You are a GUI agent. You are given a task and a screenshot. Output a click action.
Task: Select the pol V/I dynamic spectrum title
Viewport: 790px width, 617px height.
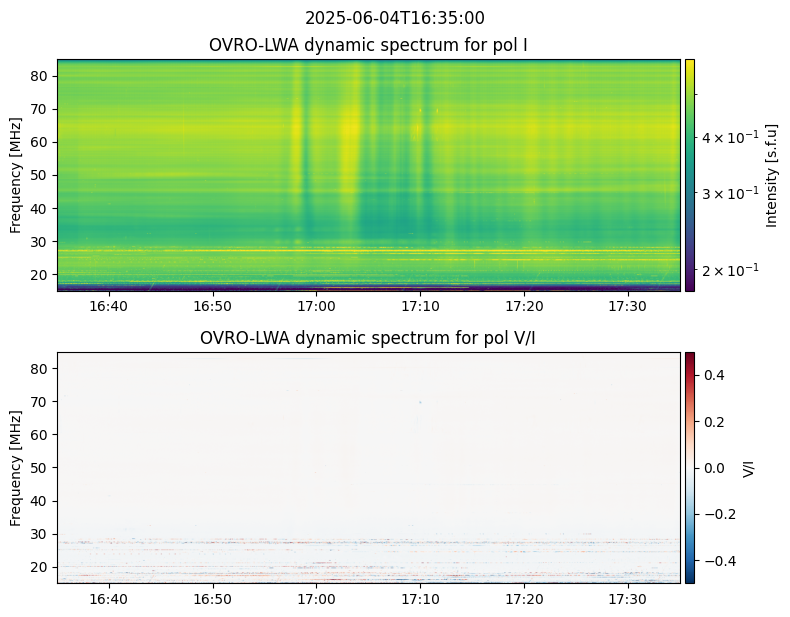368,338
